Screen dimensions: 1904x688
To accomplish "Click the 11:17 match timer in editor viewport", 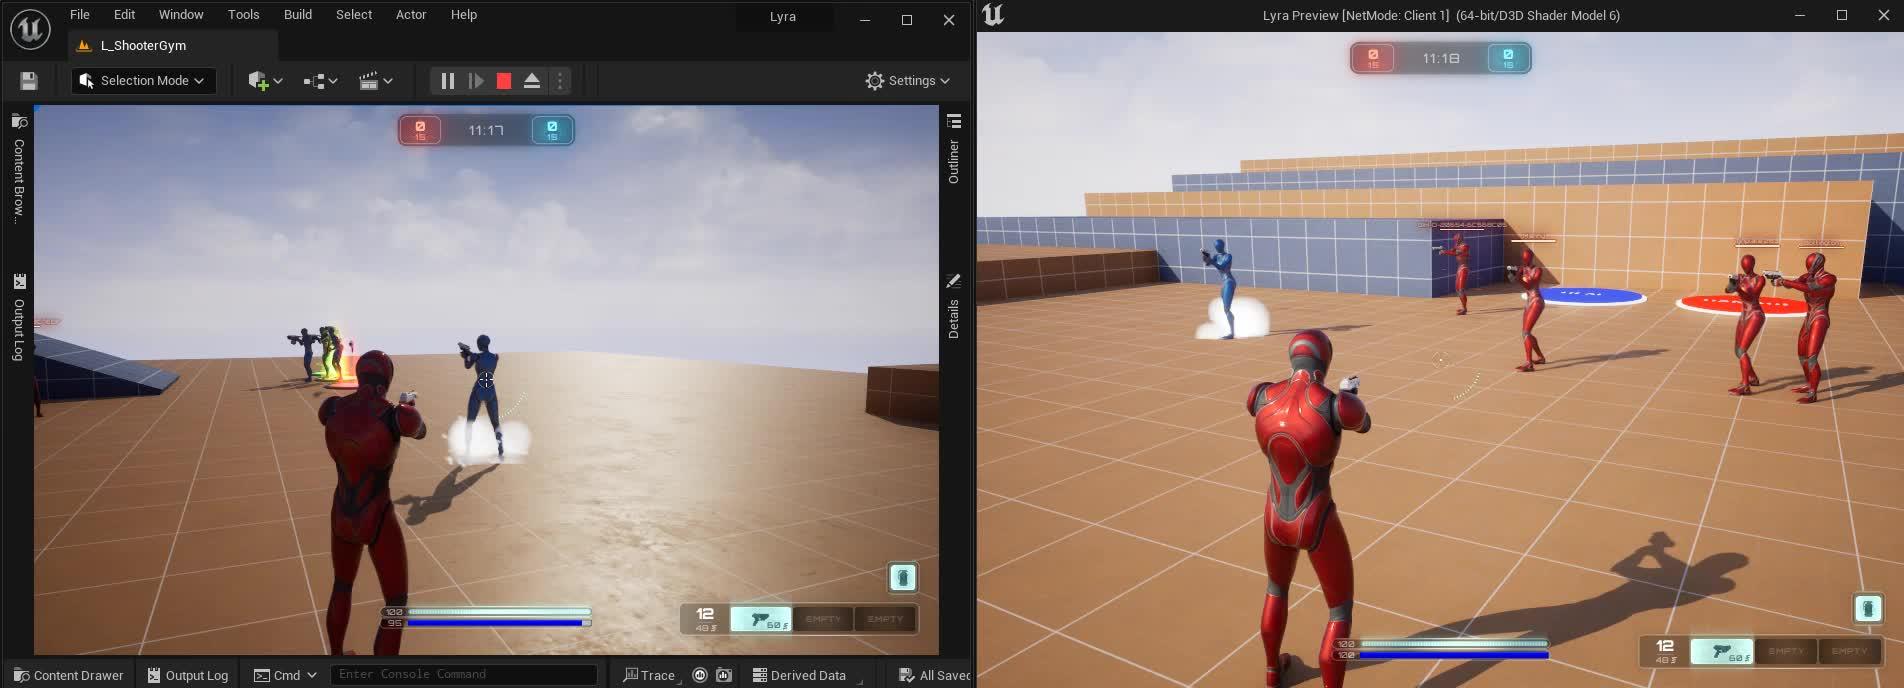I will 486,130.
